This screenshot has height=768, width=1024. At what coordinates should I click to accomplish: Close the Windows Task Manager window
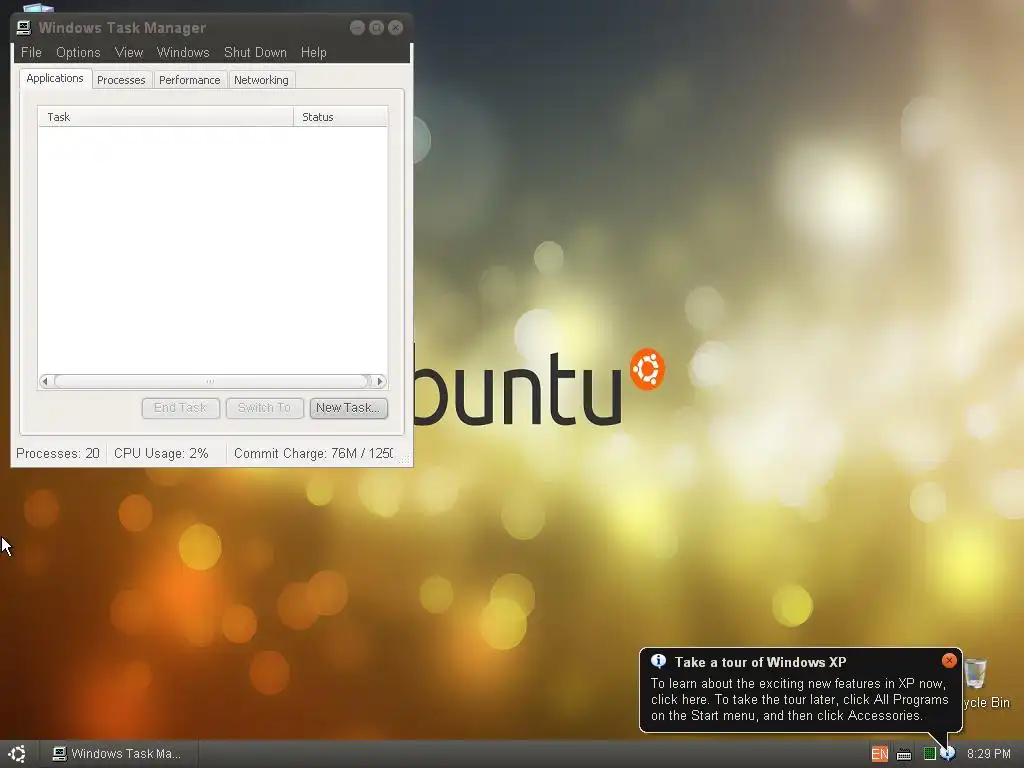[395, 27]
